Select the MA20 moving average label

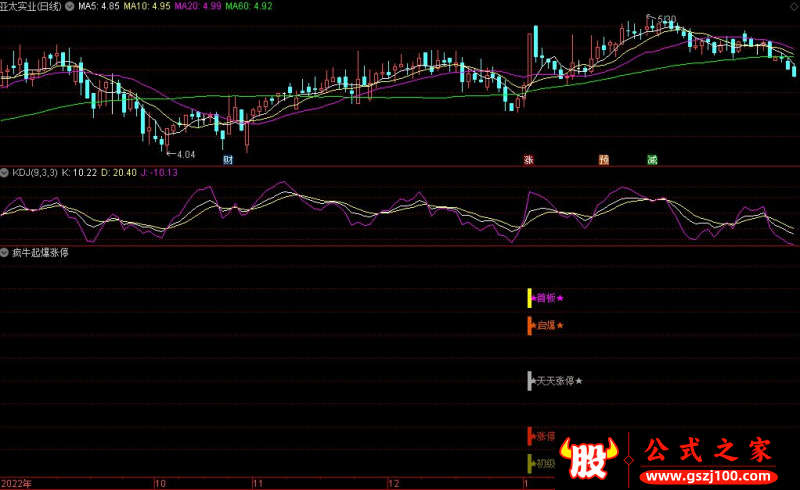(x=200, y=6)
